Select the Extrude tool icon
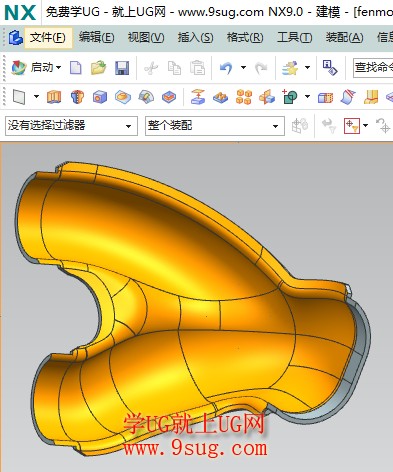393x472 pixels. click(x=54, y=97)
